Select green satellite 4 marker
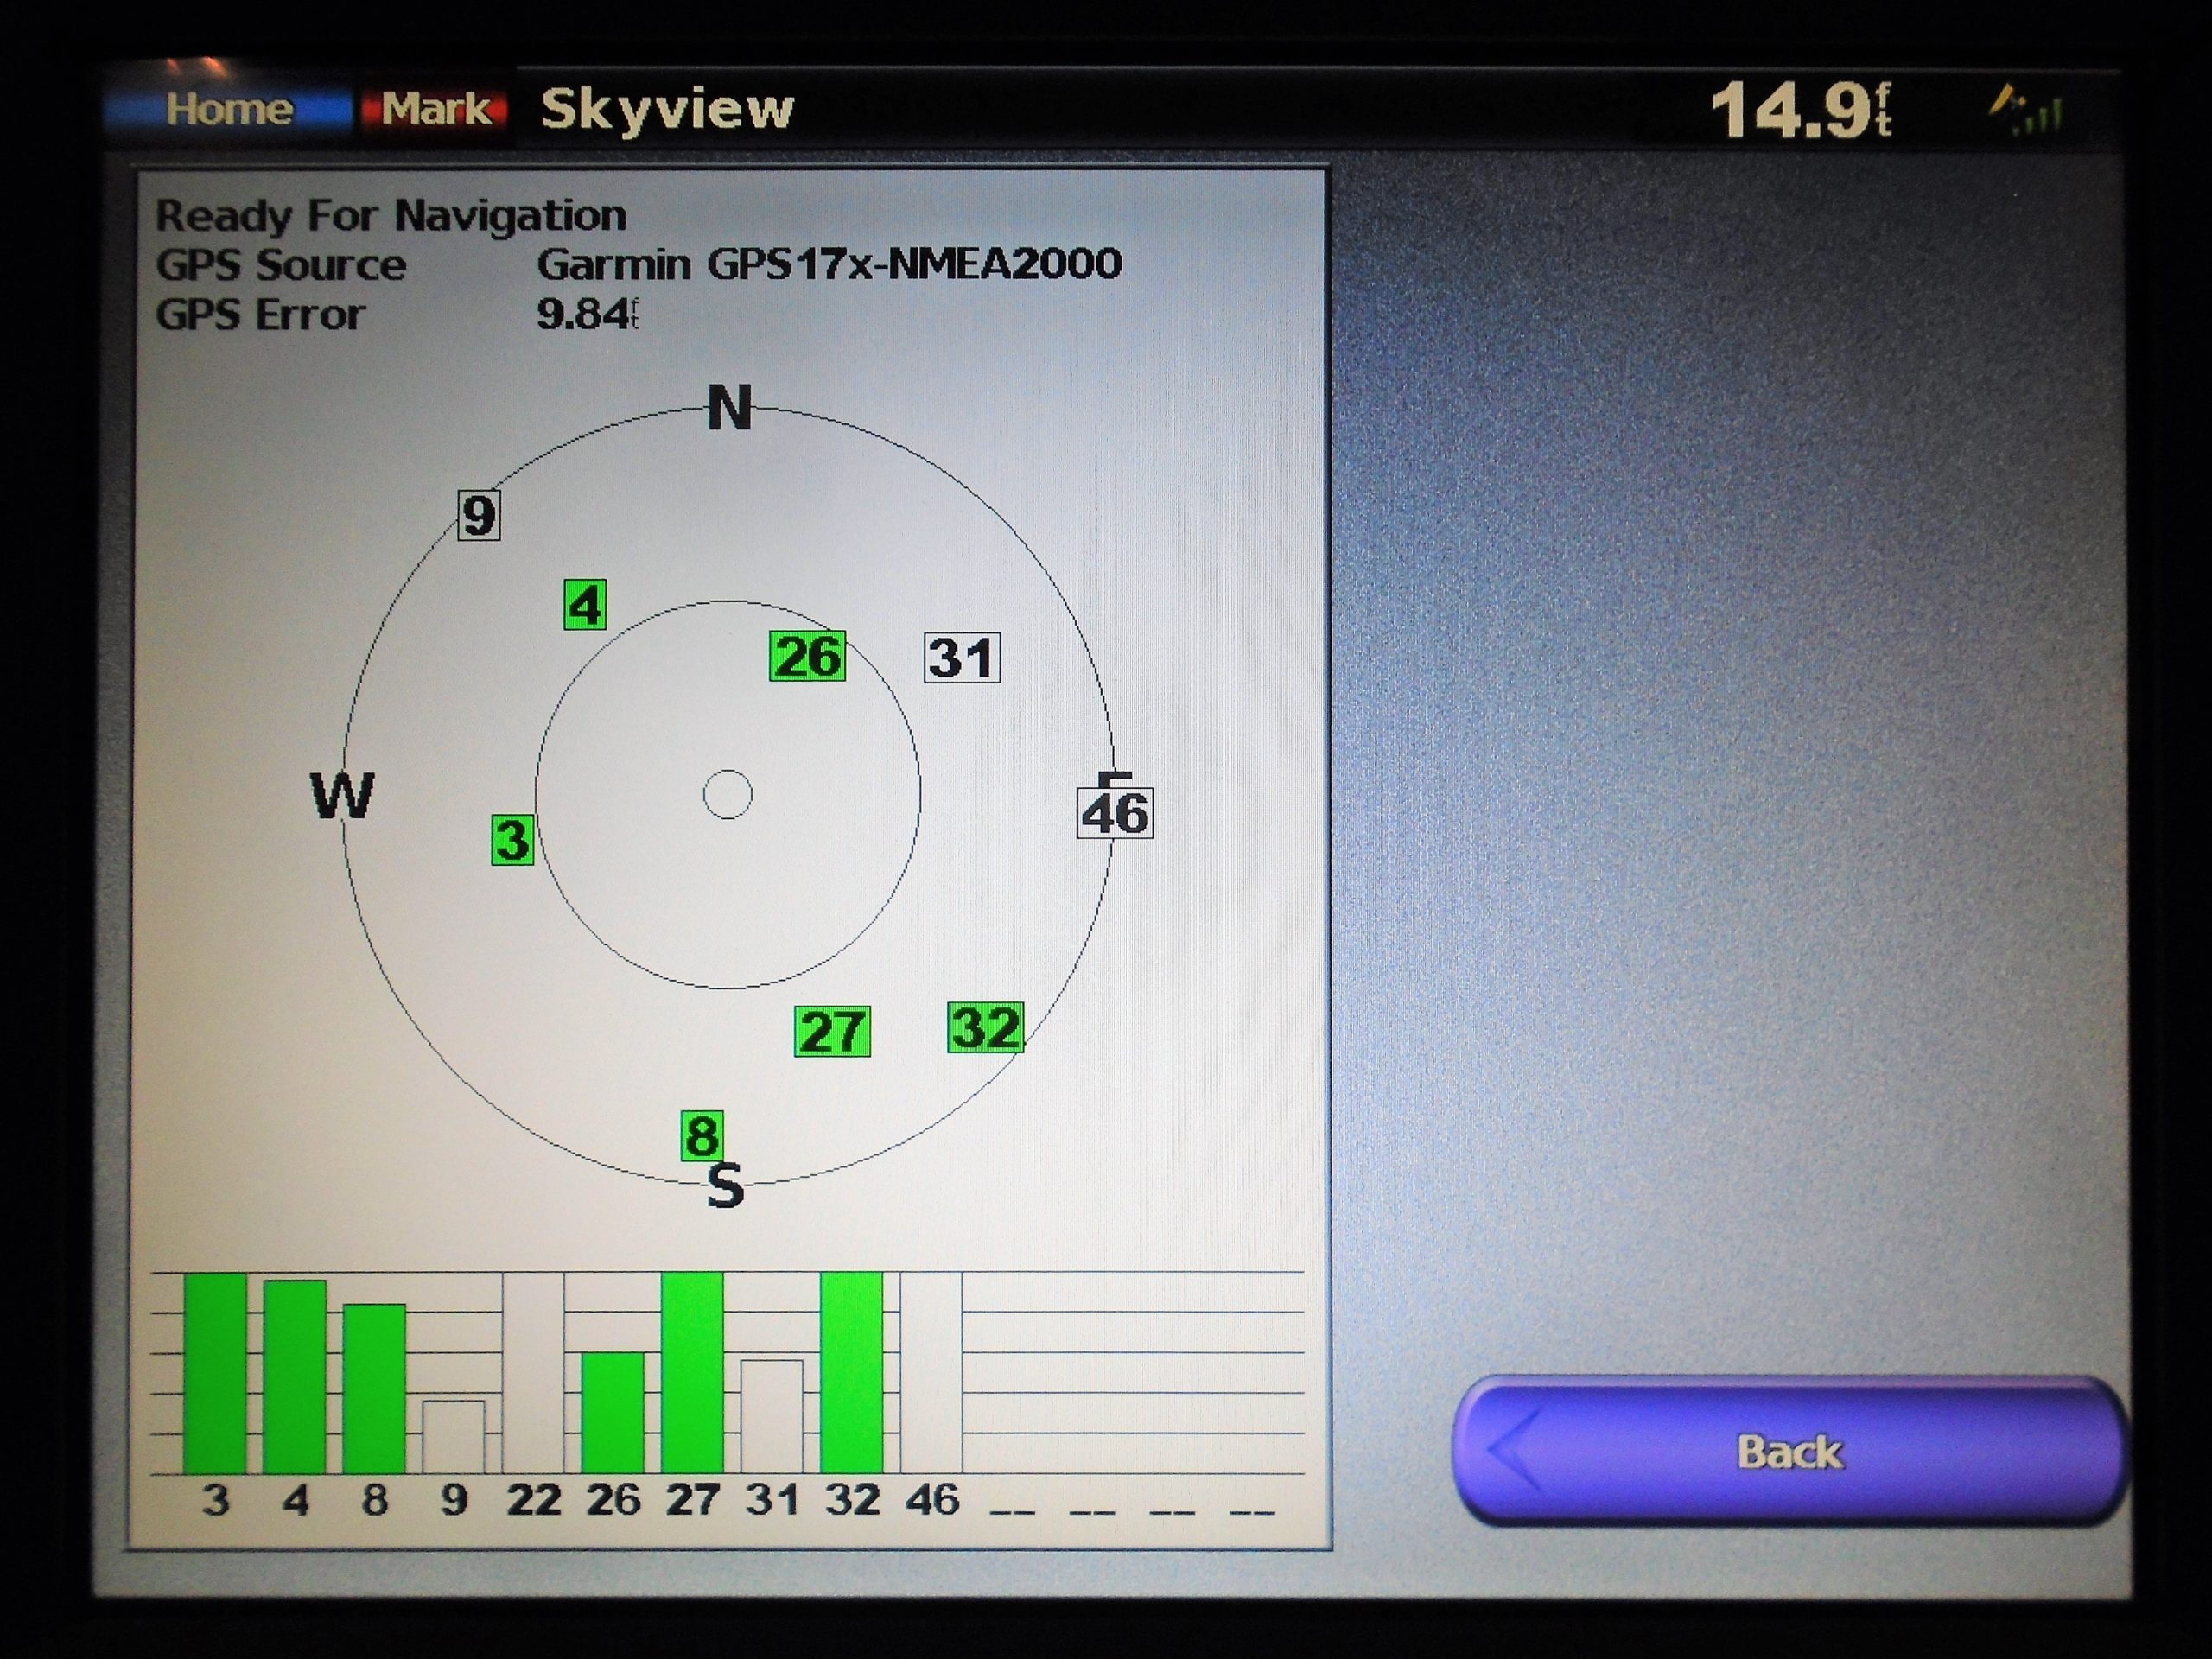 [585, 605]
